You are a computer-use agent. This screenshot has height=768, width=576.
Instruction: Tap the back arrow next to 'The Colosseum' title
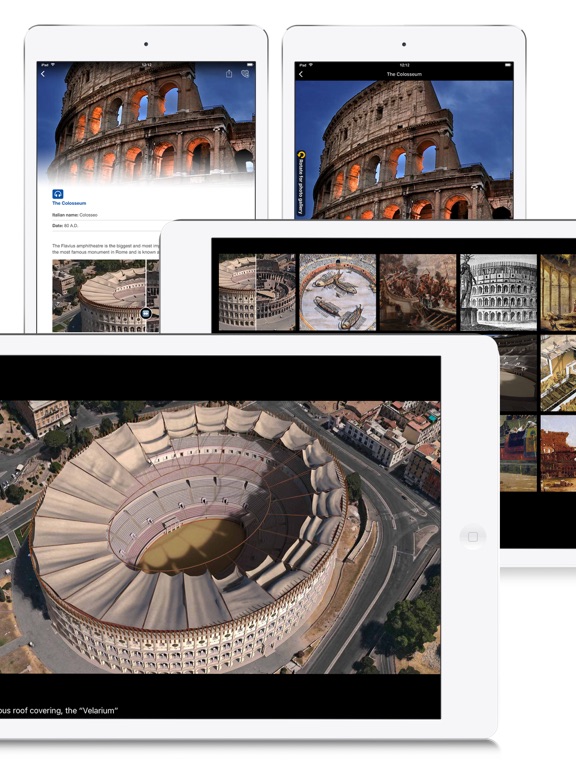click(x=301, y=74)
